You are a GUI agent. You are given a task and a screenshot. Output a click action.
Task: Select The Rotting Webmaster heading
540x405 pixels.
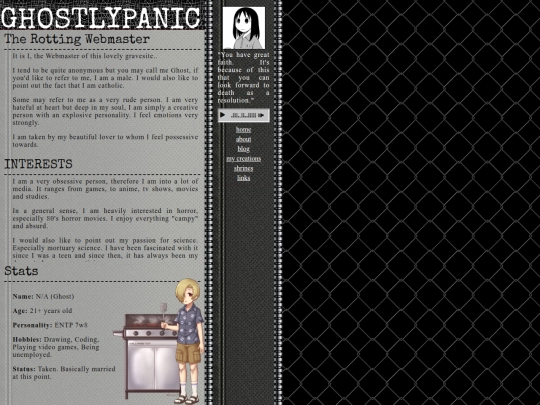[77, 39]
